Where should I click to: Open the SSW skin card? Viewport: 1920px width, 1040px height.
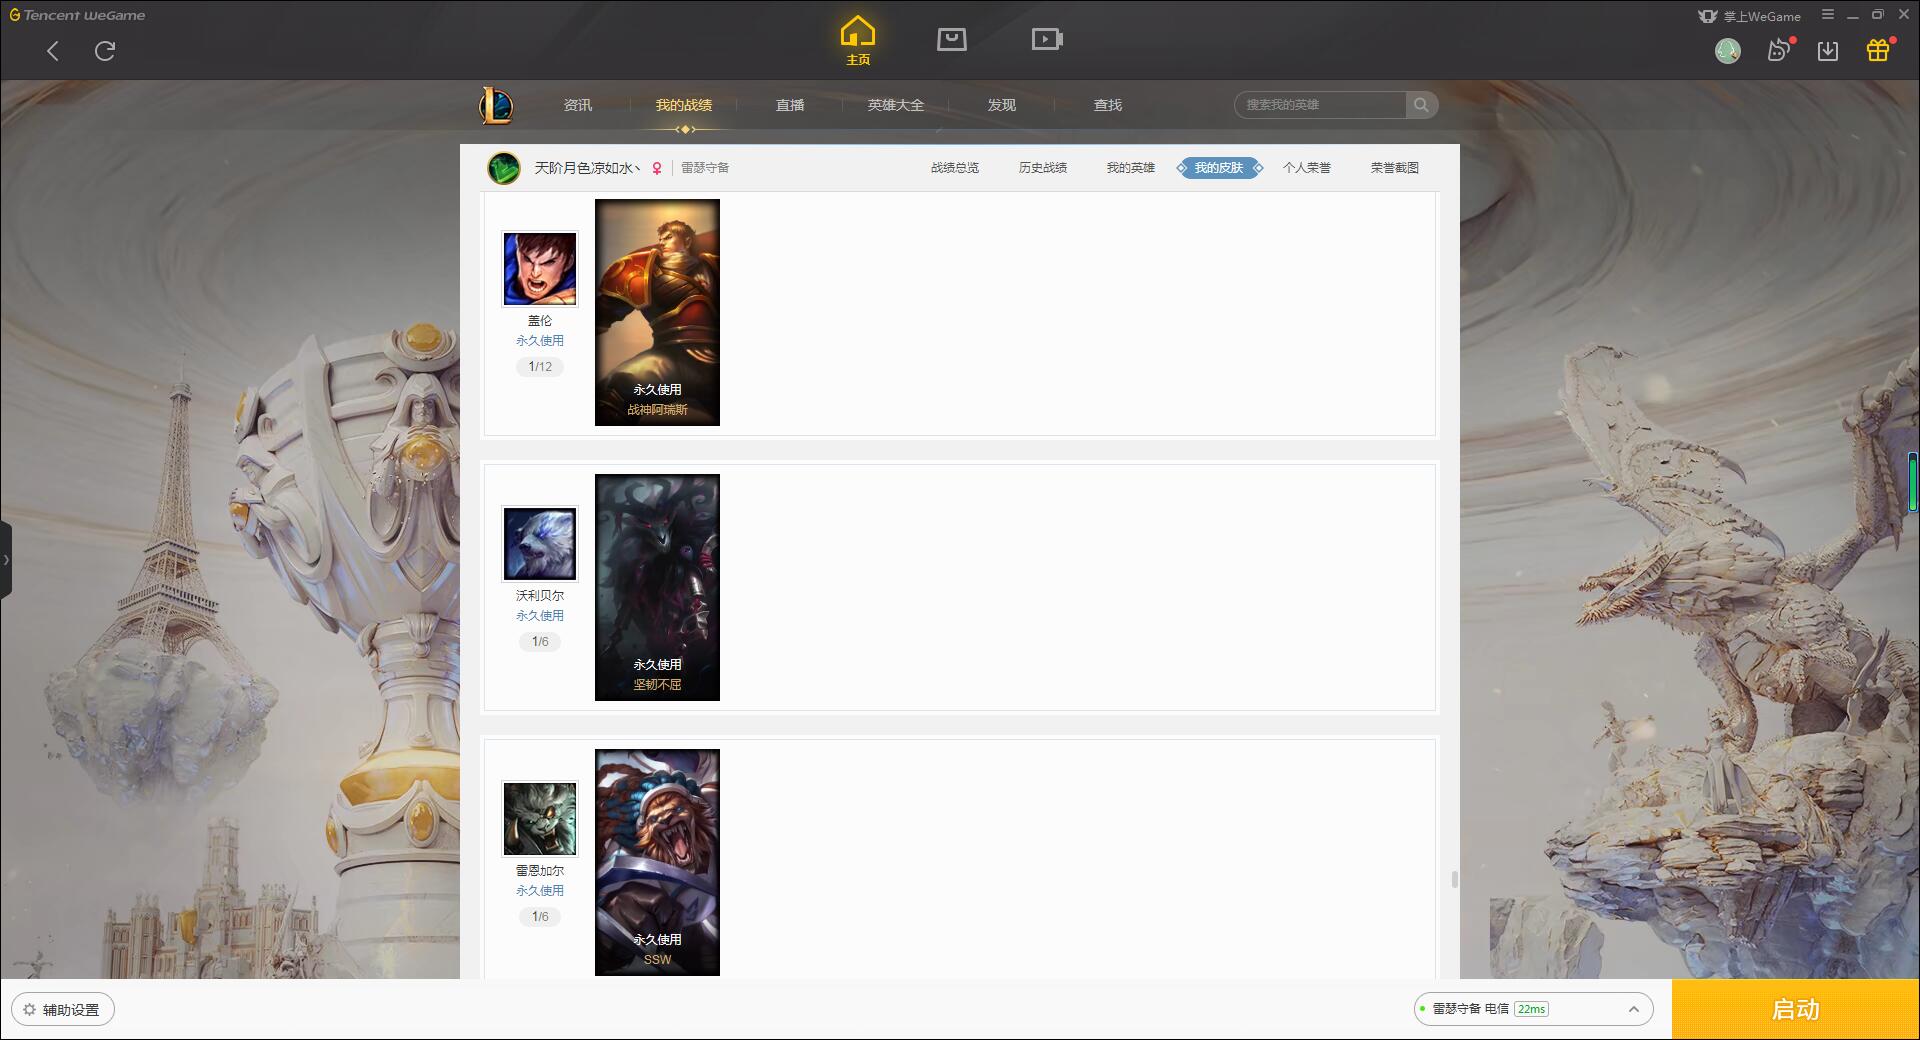(657, 862)
